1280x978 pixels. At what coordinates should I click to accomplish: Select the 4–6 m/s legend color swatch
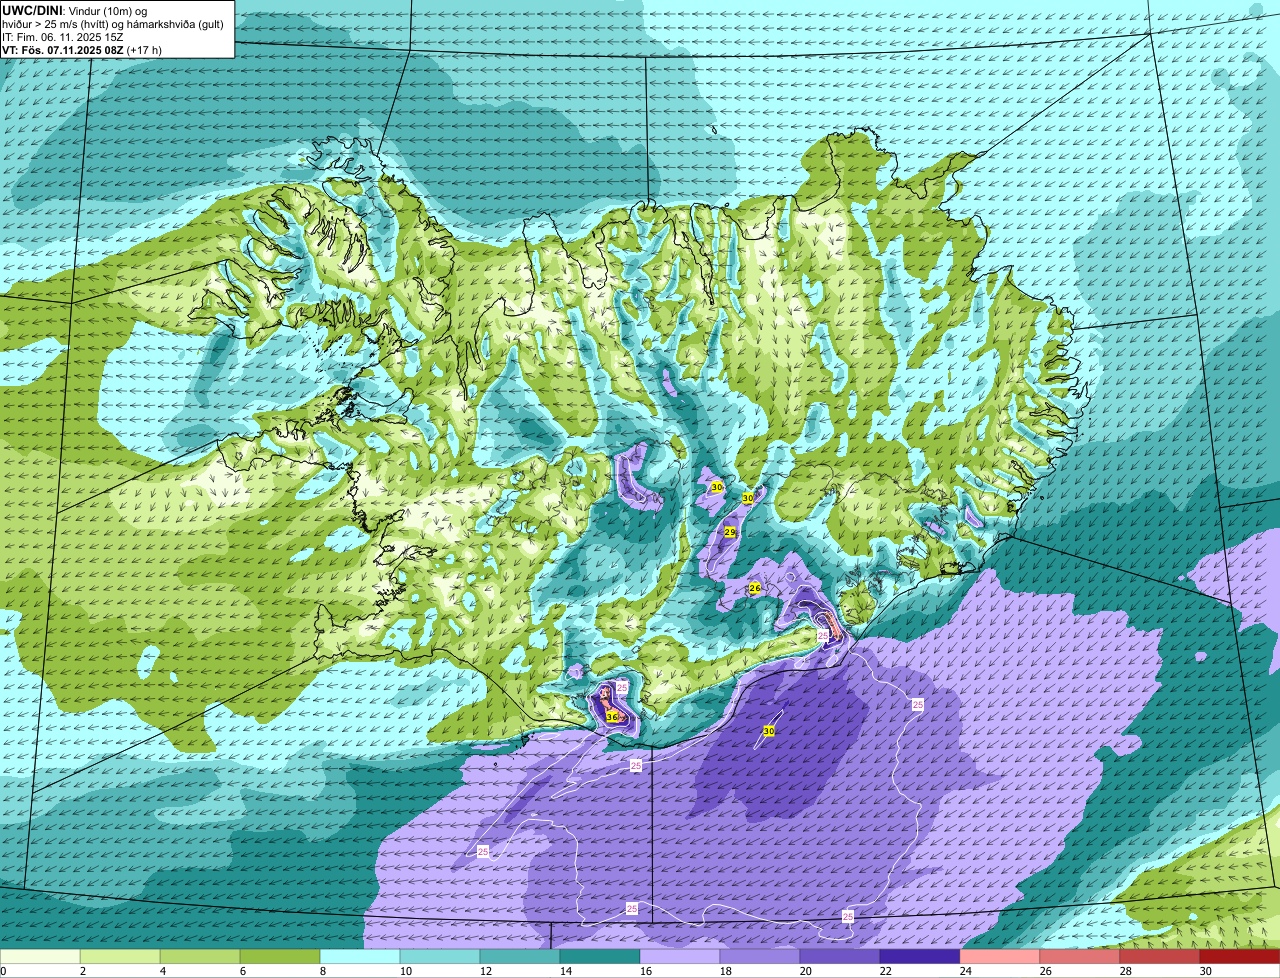point(200,957)
